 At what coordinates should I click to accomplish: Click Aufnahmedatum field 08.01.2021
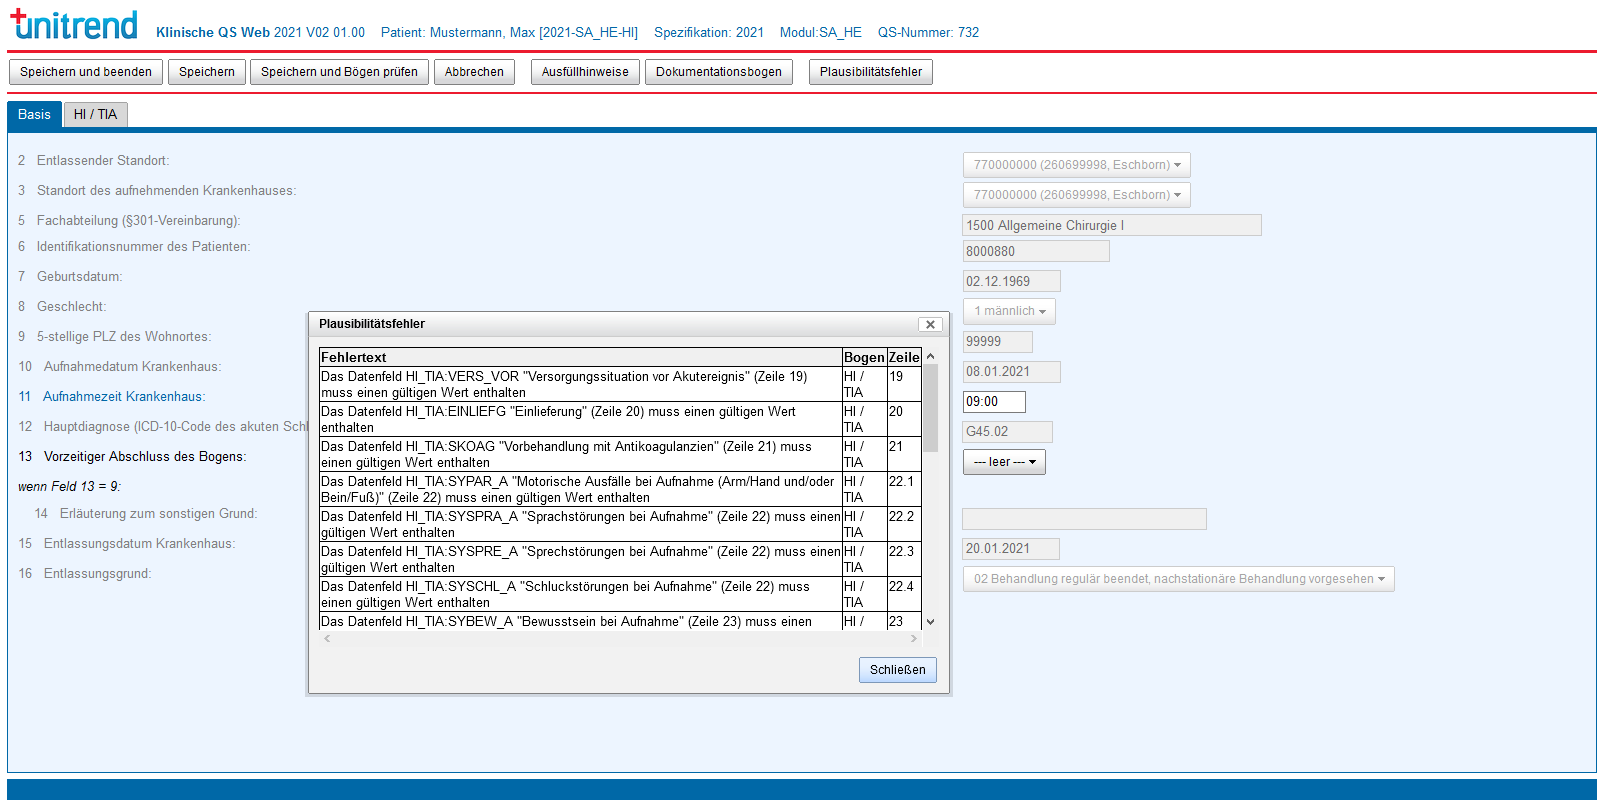tap(1011, 371)
